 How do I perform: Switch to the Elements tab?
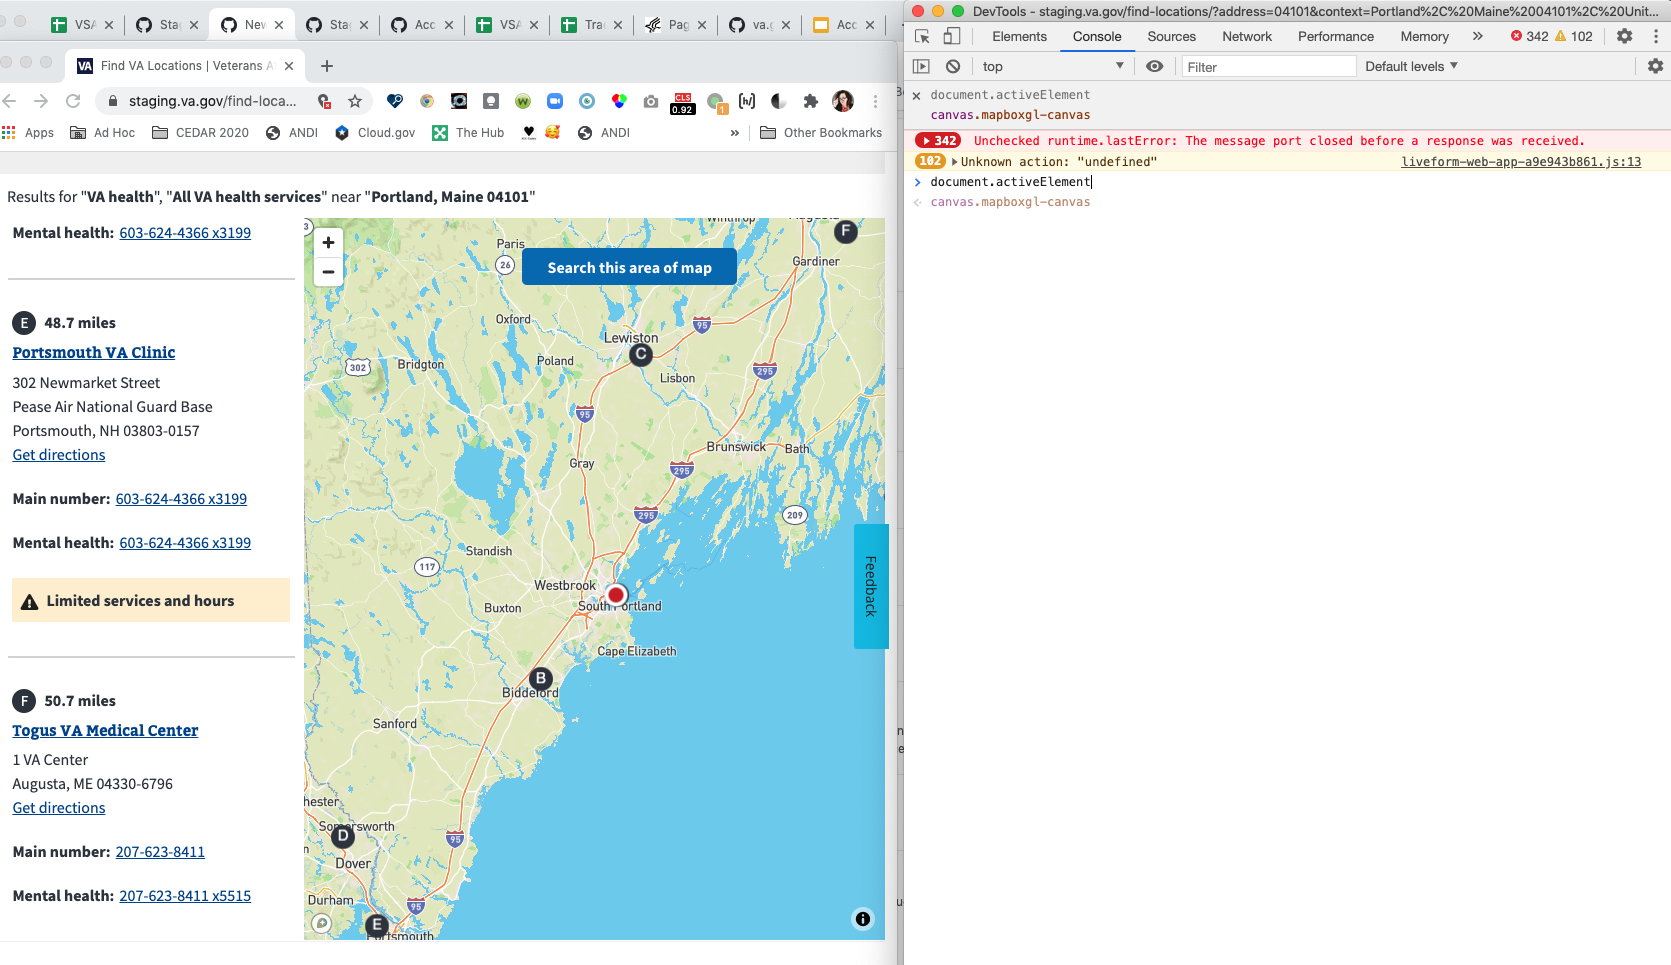coord(1019,36)
